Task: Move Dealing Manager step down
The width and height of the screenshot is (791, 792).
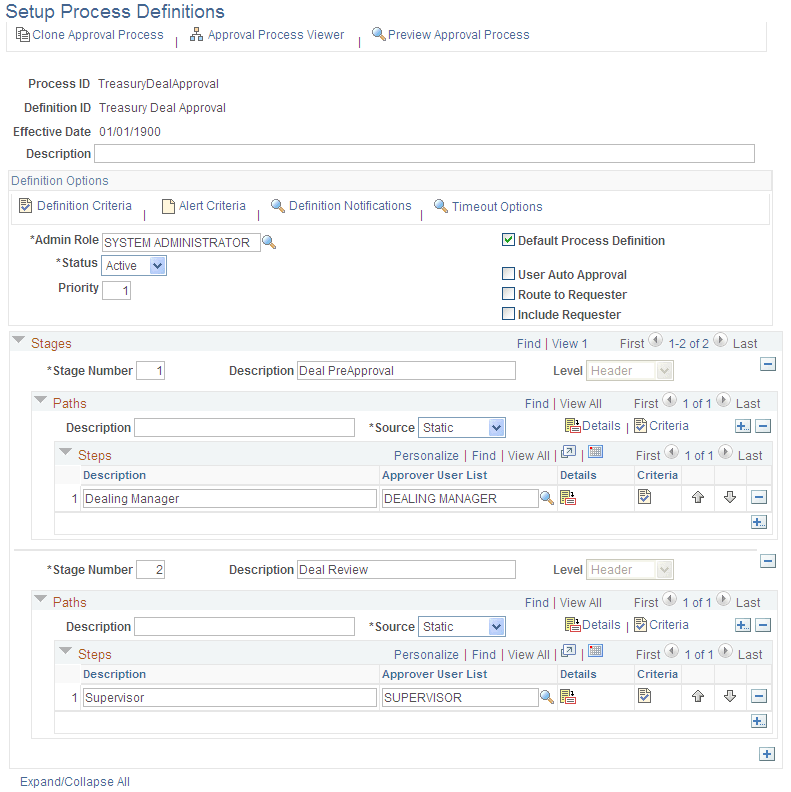Action: tap(729, 498)
